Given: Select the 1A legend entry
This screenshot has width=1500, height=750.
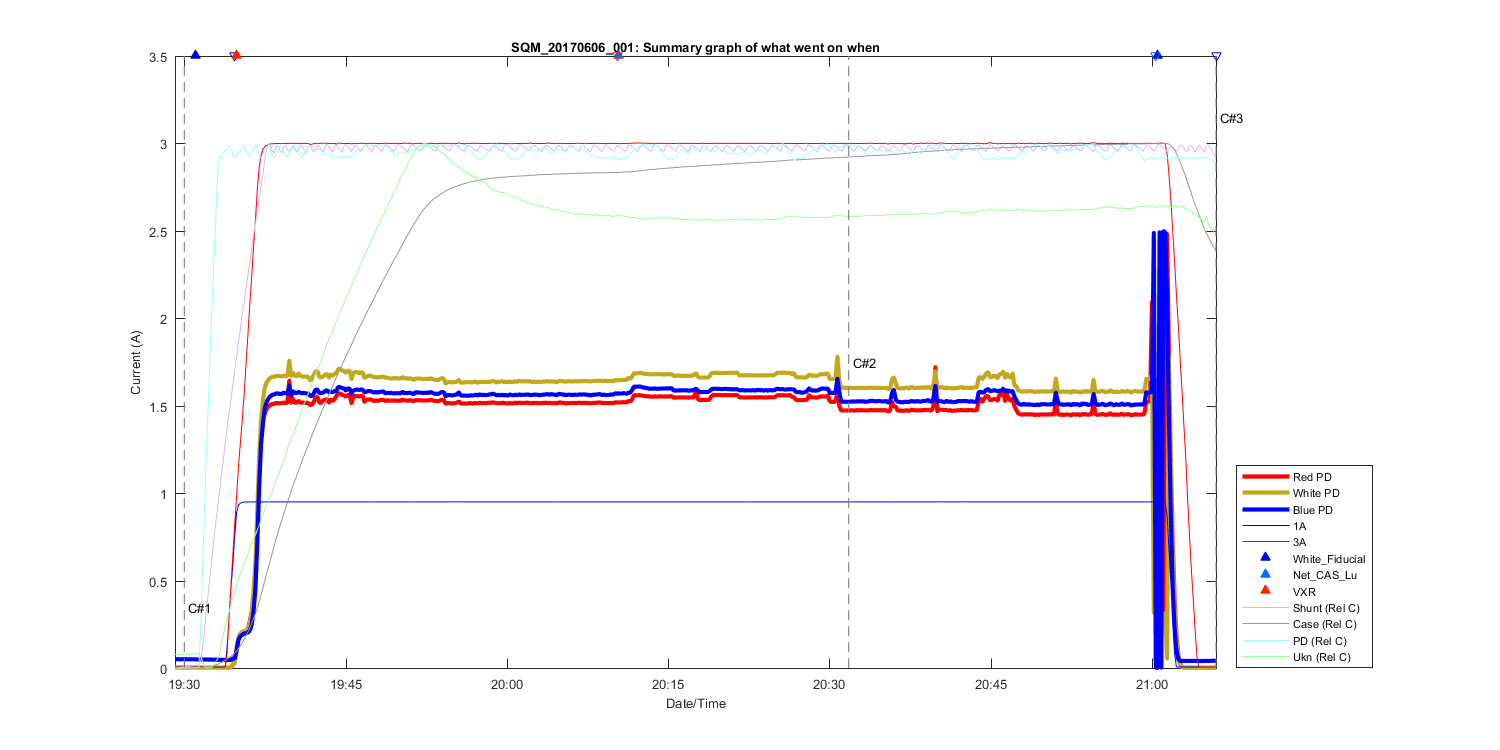Looking at the screenshot, I should (1298, 526).
